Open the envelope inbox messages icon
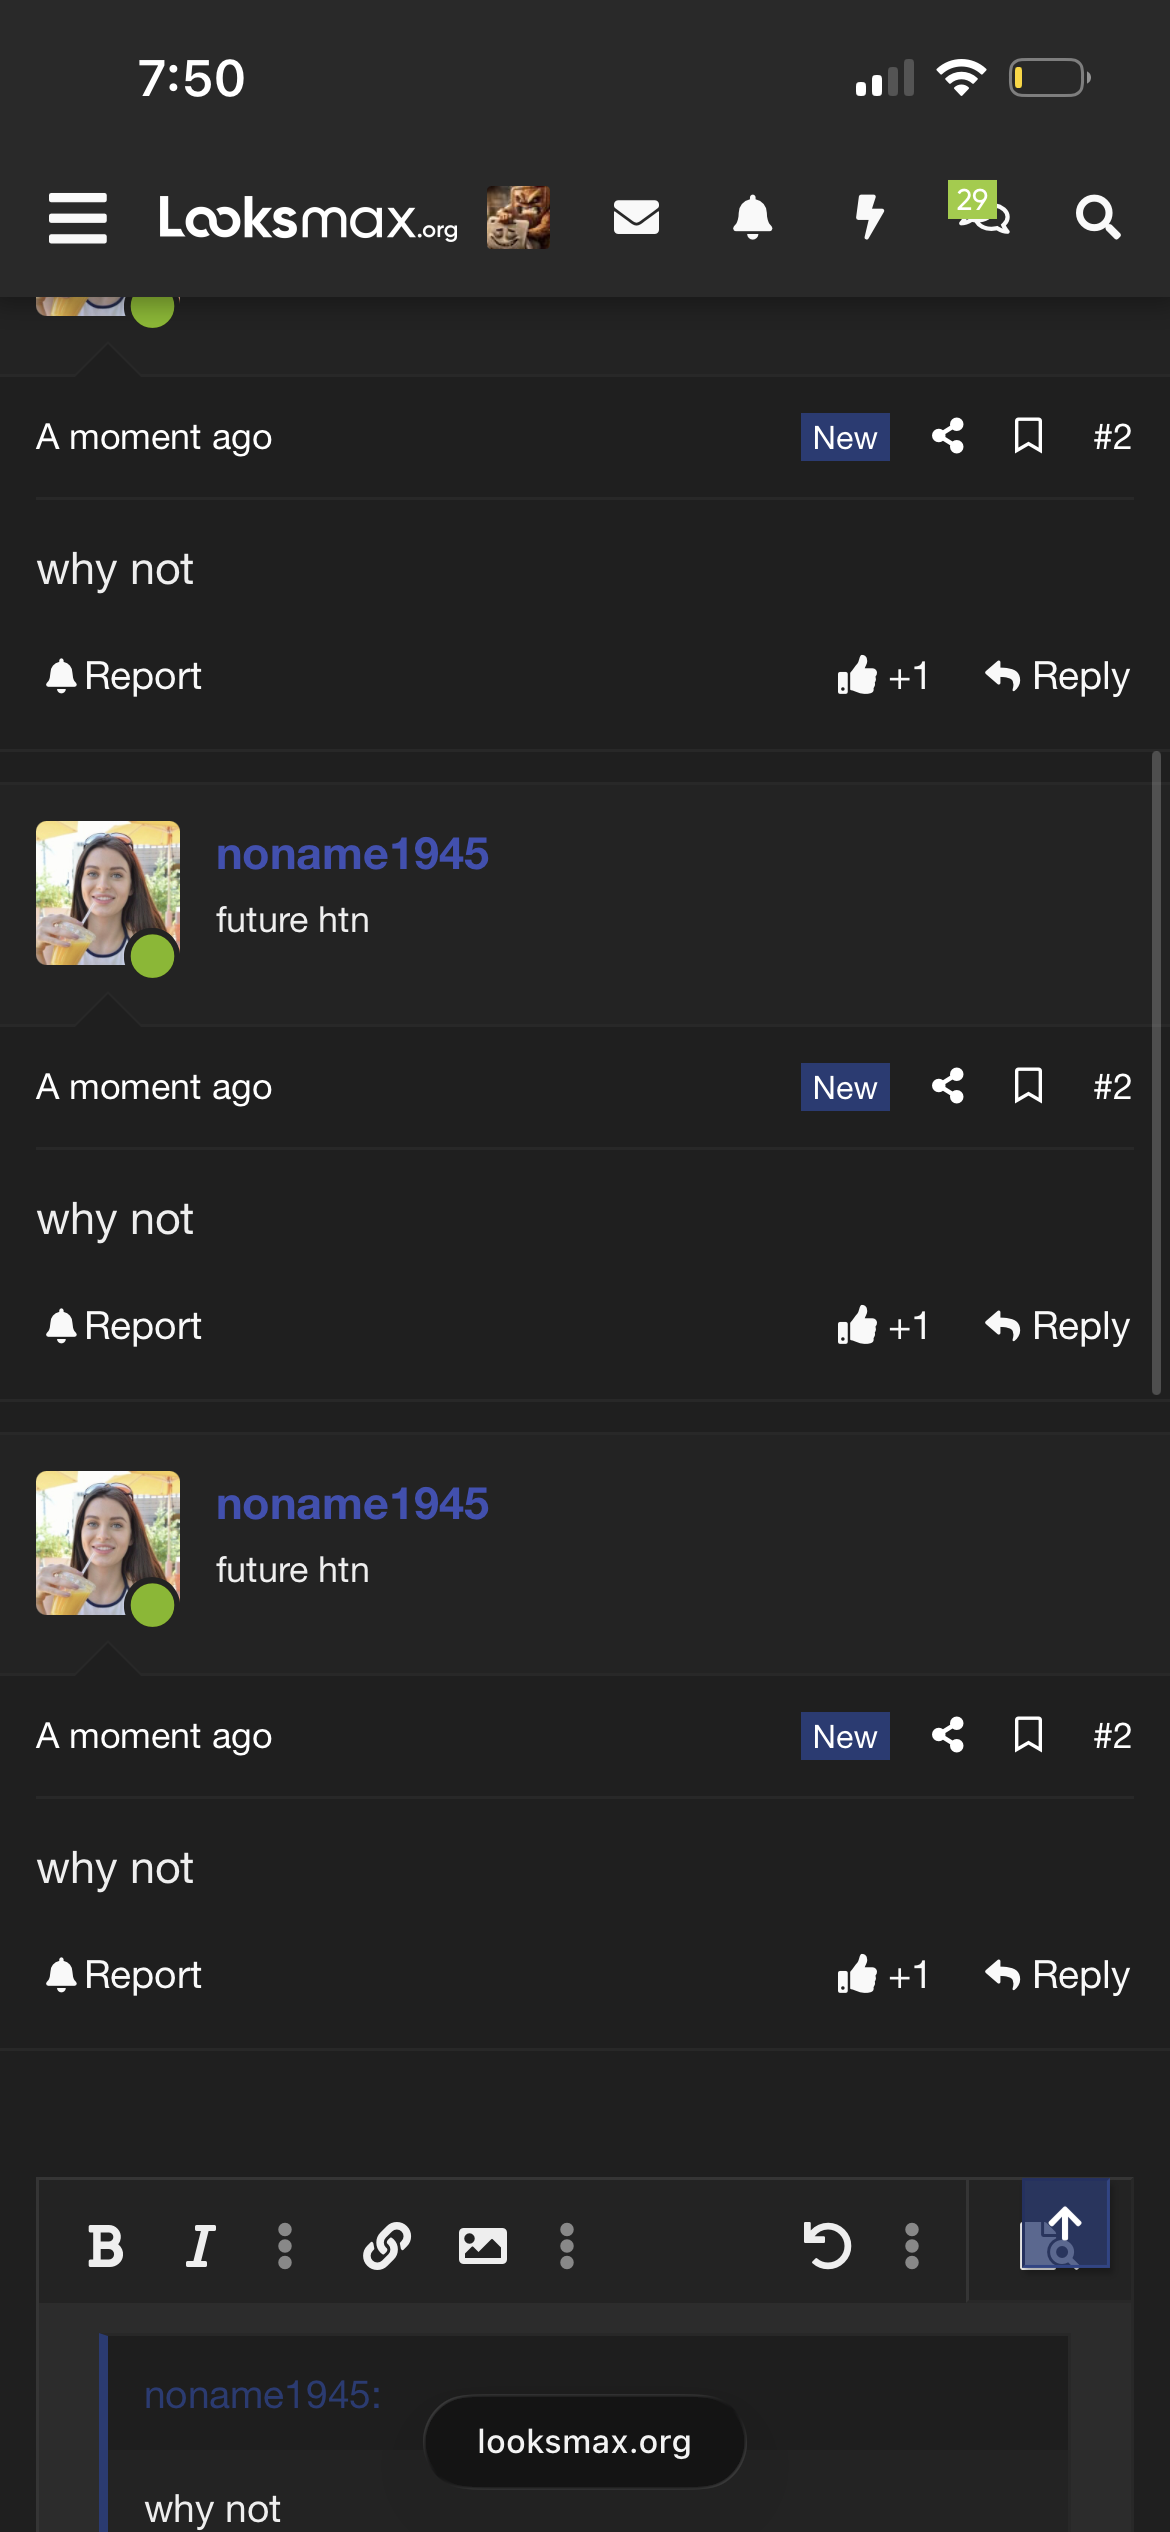Viewport: 1170px width, 2532px height. tap(636, 217)
